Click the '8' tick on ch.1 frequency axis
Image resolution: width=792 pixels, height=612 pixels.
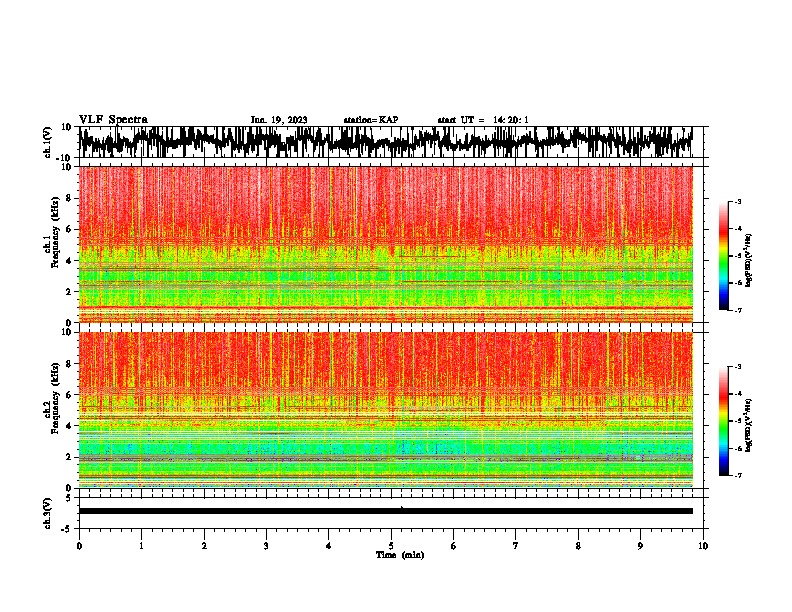[70, 198]
